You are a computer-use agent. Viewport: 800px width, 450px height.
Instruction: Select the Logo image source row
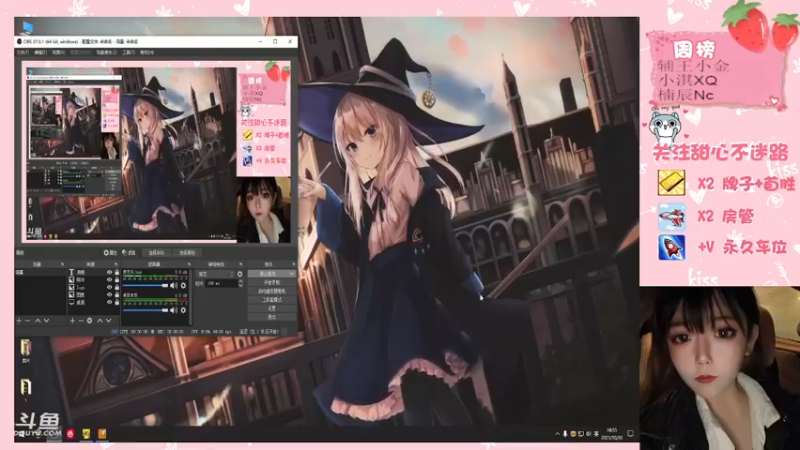pos(94,287)
